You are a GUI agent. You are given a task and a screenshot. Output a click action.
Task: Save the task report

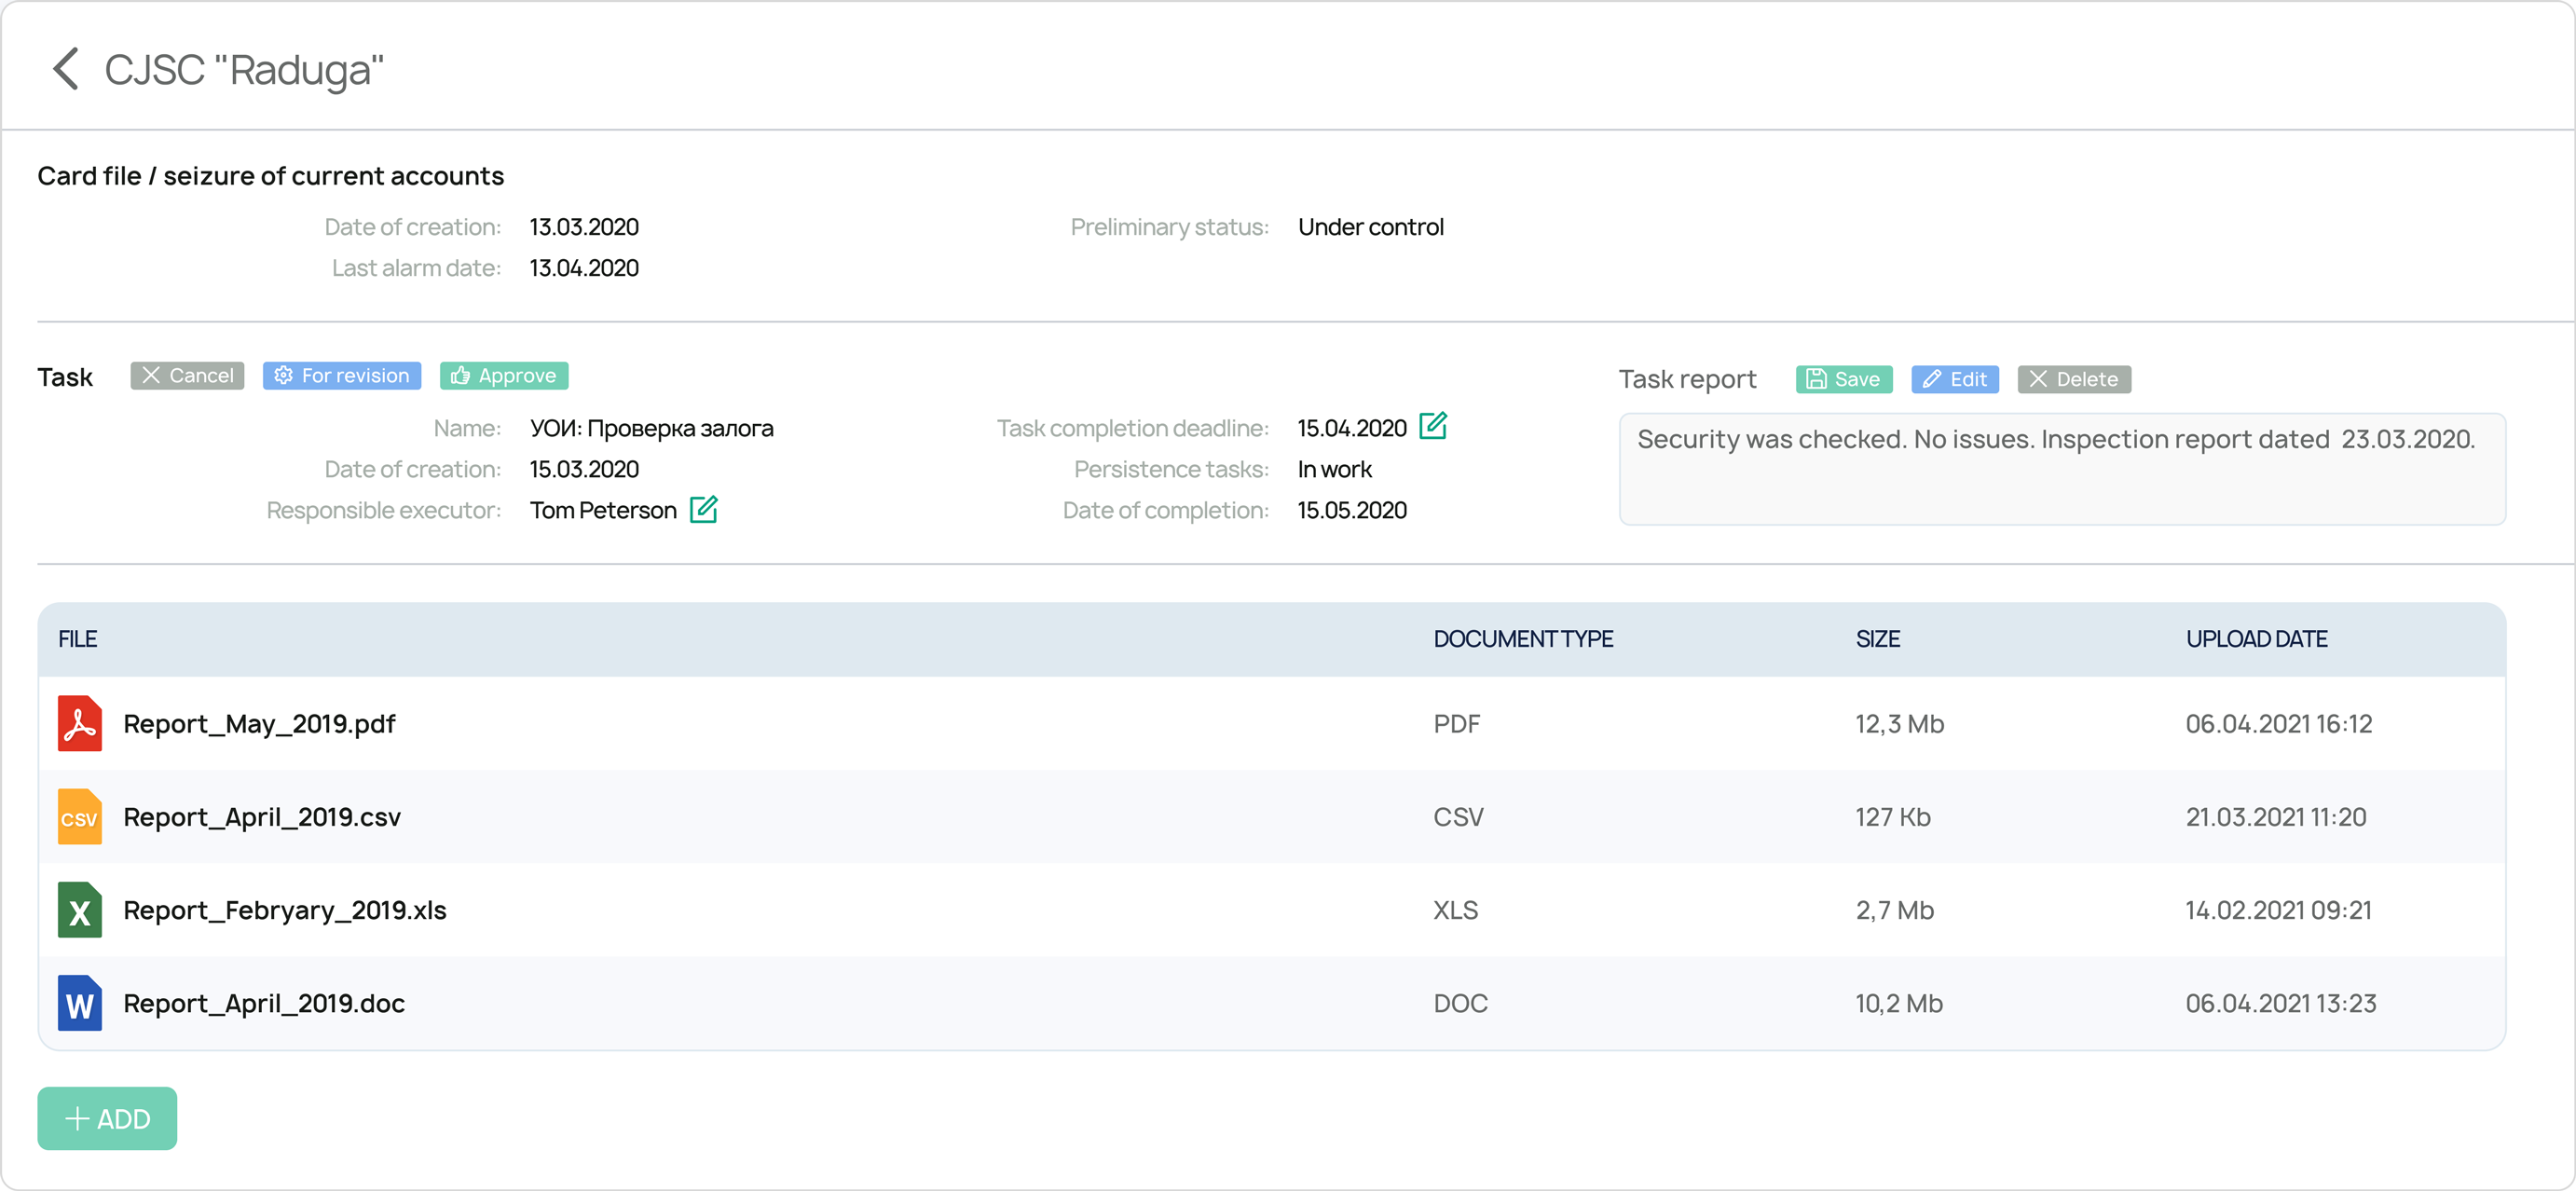point(1843,379)
